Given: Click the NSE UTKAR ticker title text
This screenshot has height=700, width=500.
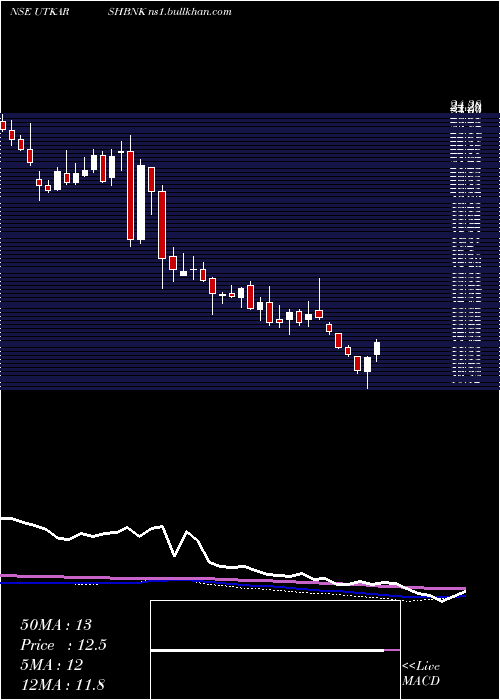Looking at the screenshot, I should pyautogui.click(x=40, y=12).
